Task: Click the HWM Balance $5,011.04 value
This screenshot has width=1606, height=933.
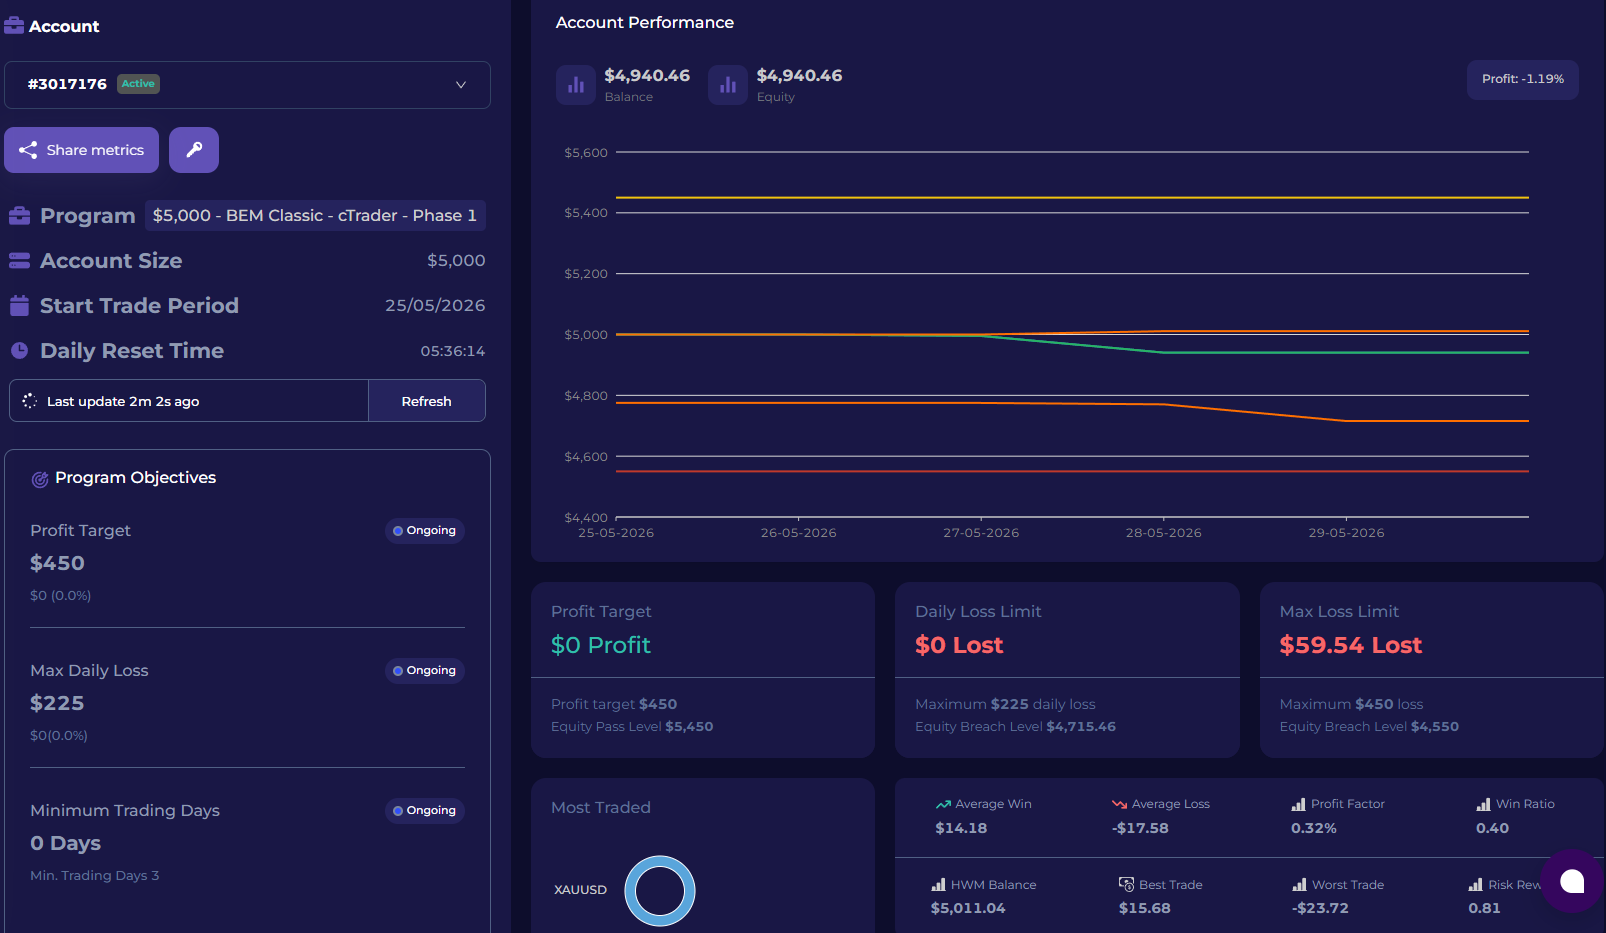Action: coord(968,909)
